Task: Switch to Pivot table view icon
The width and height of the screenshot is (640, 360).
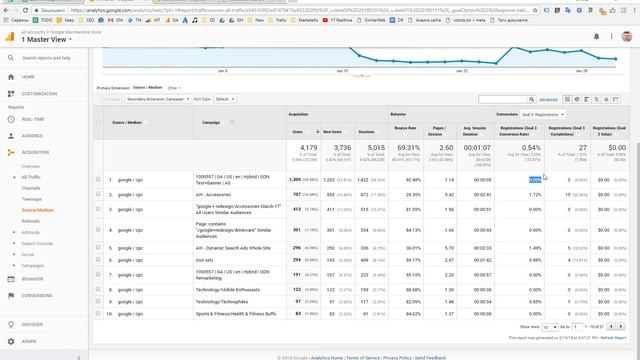Action: (x=616, y=99)
